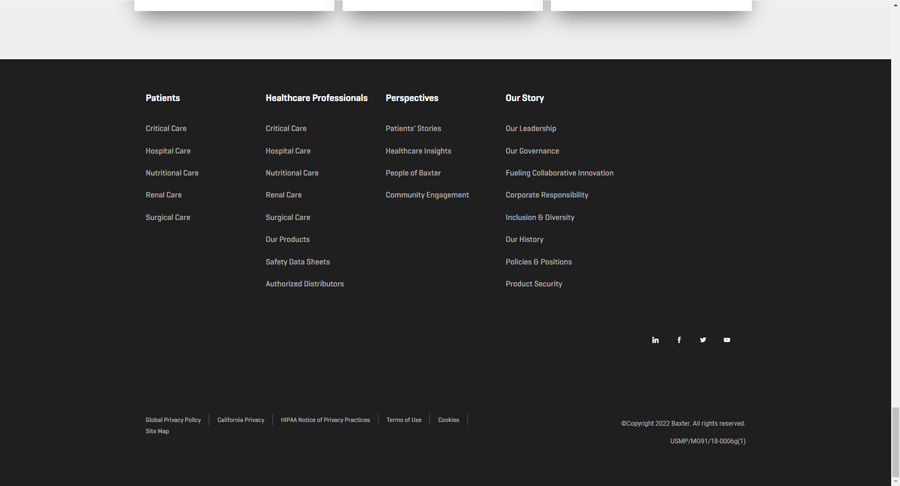This screenshot has height=486, width=900.
Task: Go to Healthcare Professionals section heading
Action: pyautogui.click(x=316, y=98)
